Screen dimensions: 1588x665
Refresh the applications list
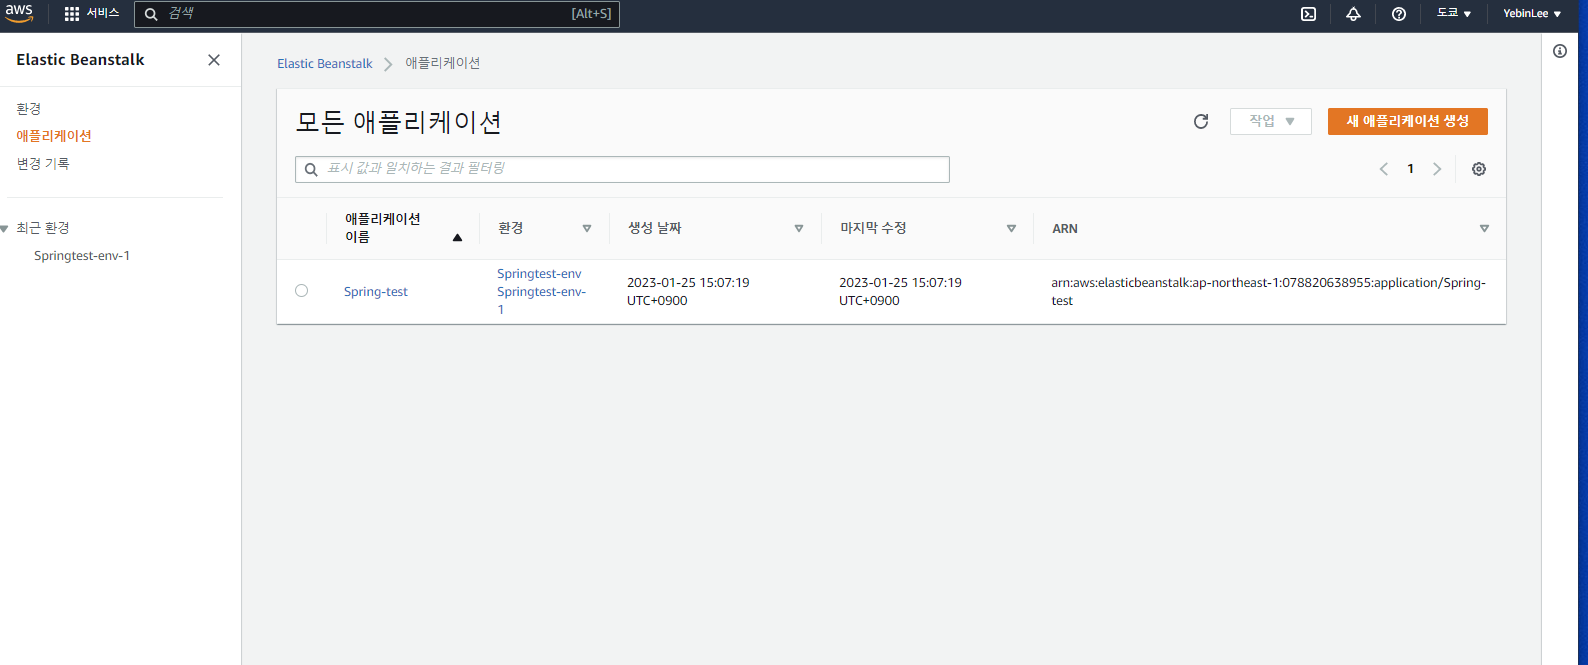tap(1201, 121)
